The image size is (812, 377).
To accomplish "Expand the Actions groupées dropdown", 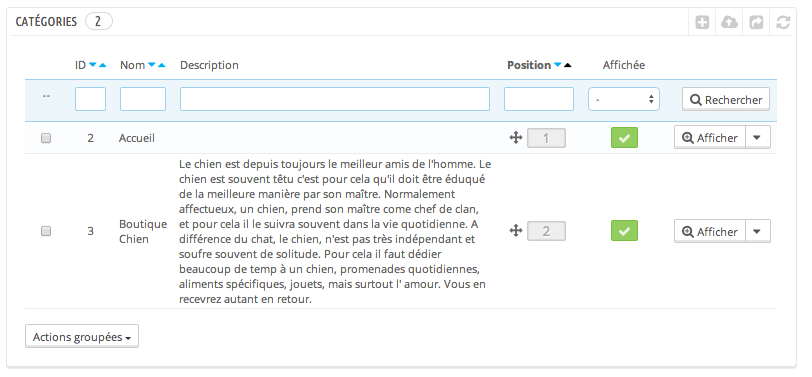I will click(x=82, y=337).
